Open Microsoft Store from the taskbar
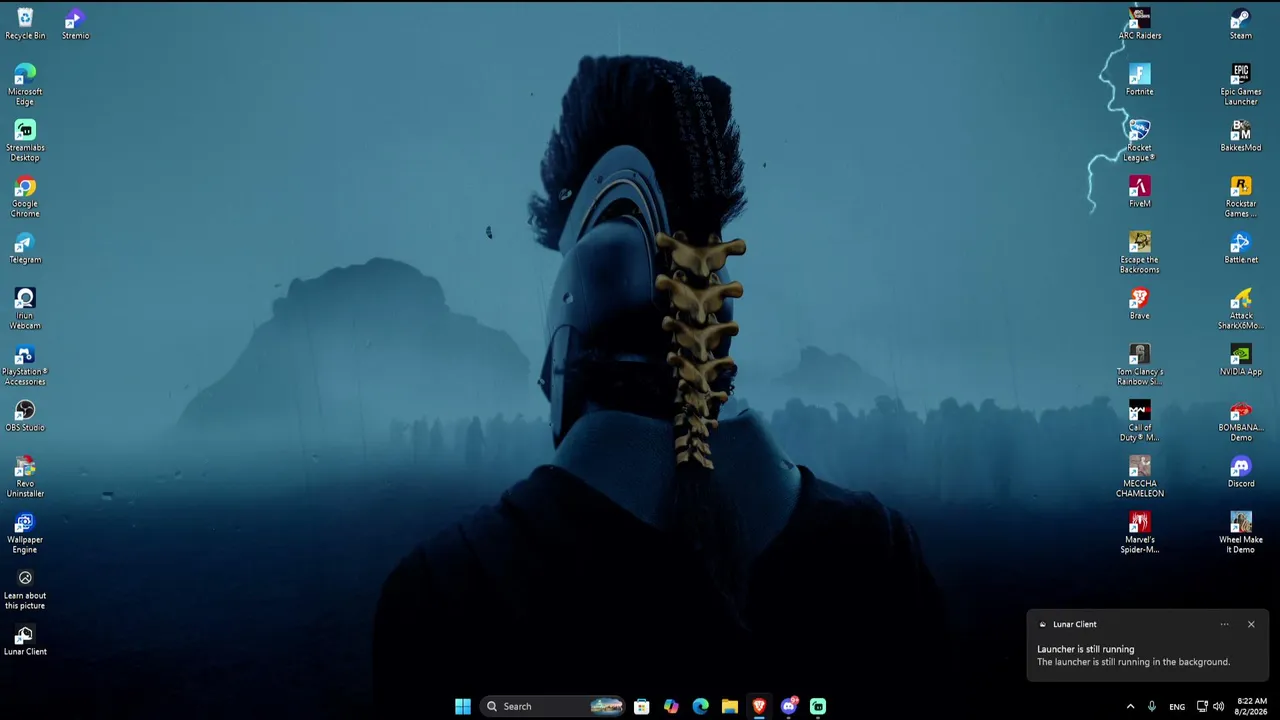Image resolution: width=1280 pixels, height=720 pixels. click(642, 706)
